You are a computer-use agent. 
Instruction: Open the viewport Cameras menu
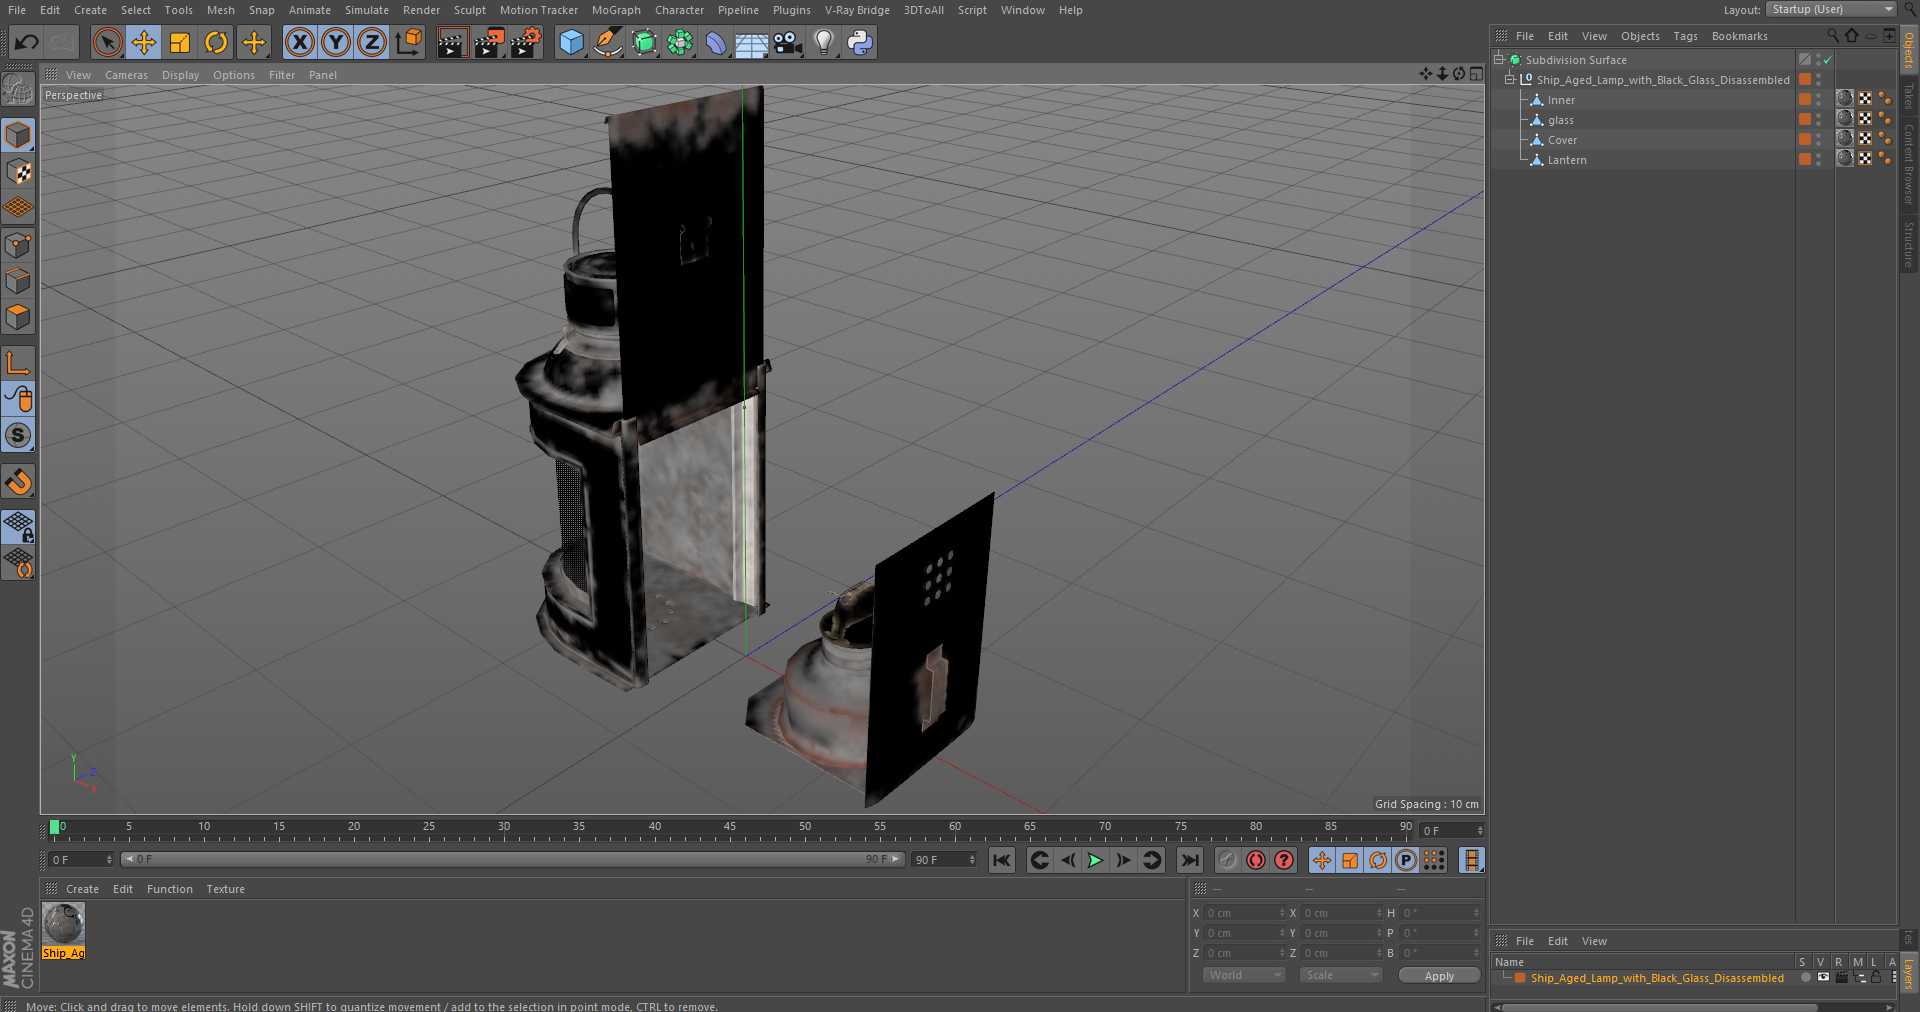(126, 75)
